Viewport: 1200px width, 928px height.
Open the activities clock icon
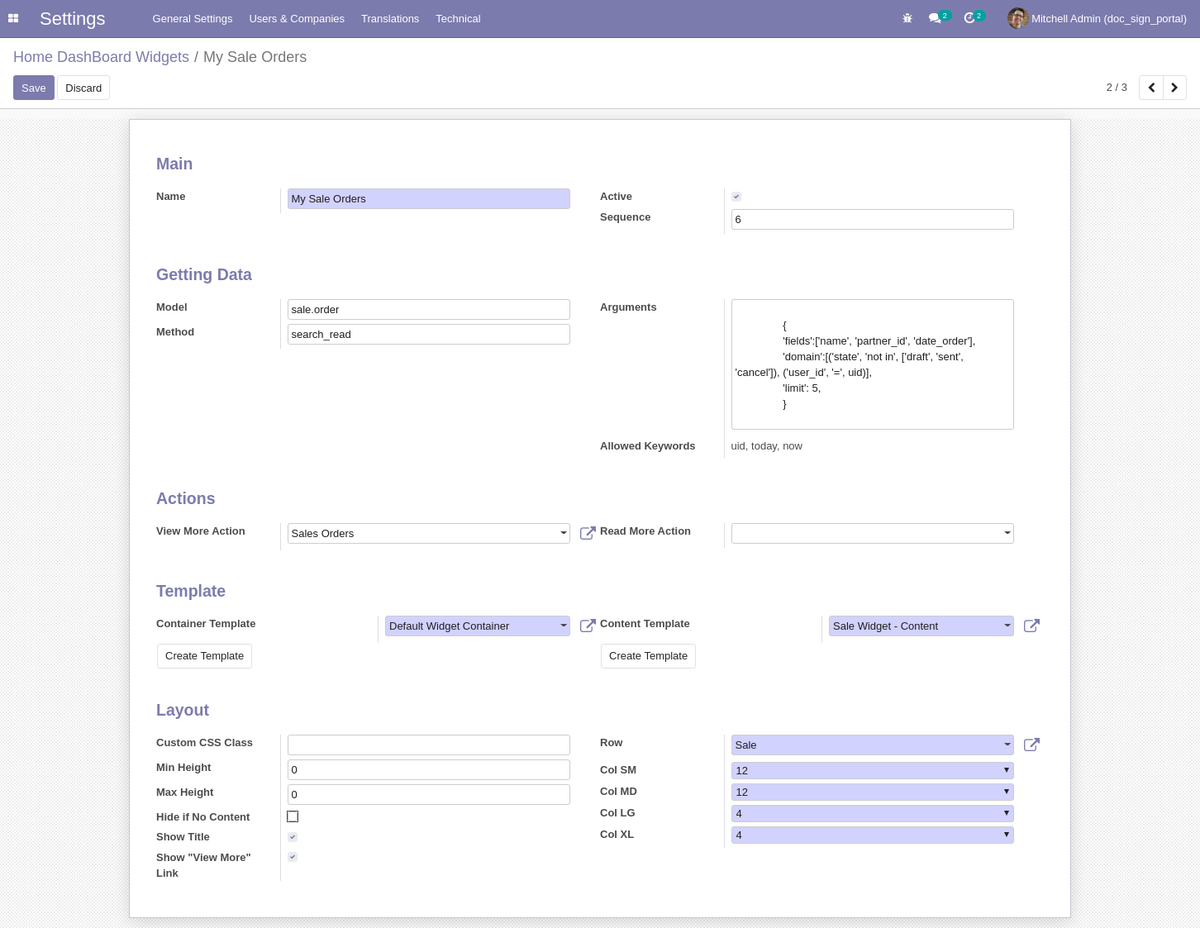click(969, 18)
